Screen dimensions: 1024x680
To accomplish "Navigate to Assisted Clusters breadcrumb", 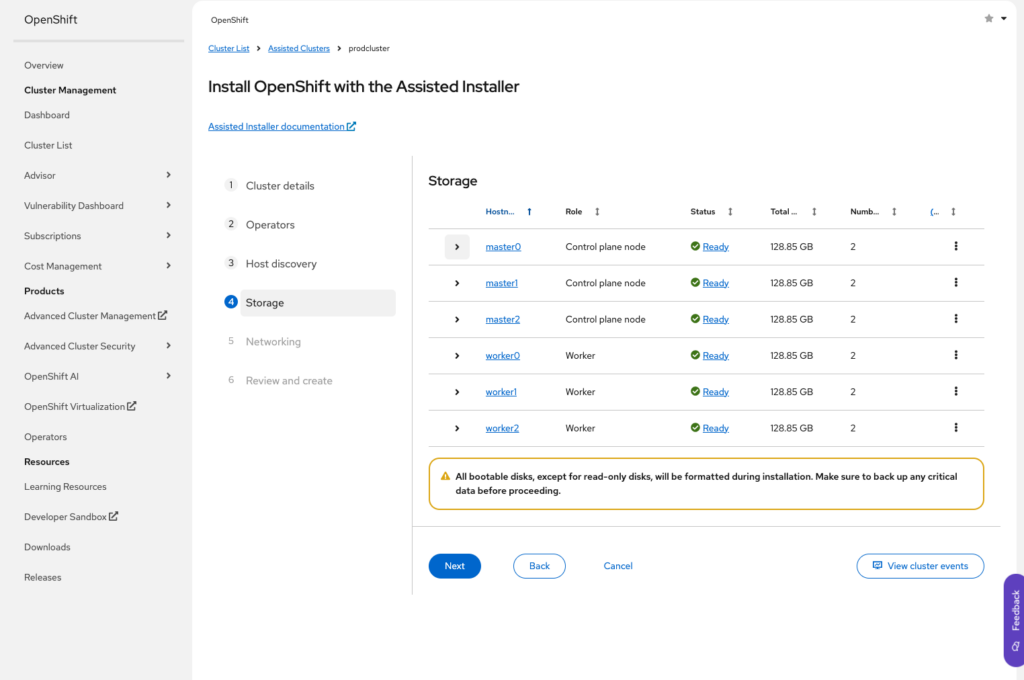I will (x=299, y=48).
